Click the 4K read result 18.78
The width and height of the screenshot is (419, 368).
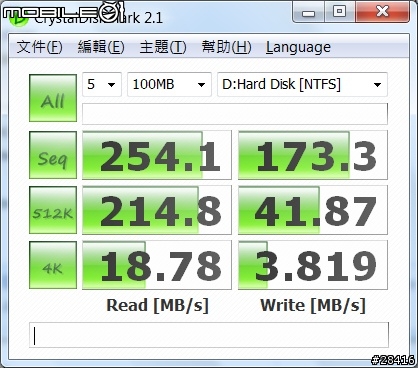pos(157,265)
